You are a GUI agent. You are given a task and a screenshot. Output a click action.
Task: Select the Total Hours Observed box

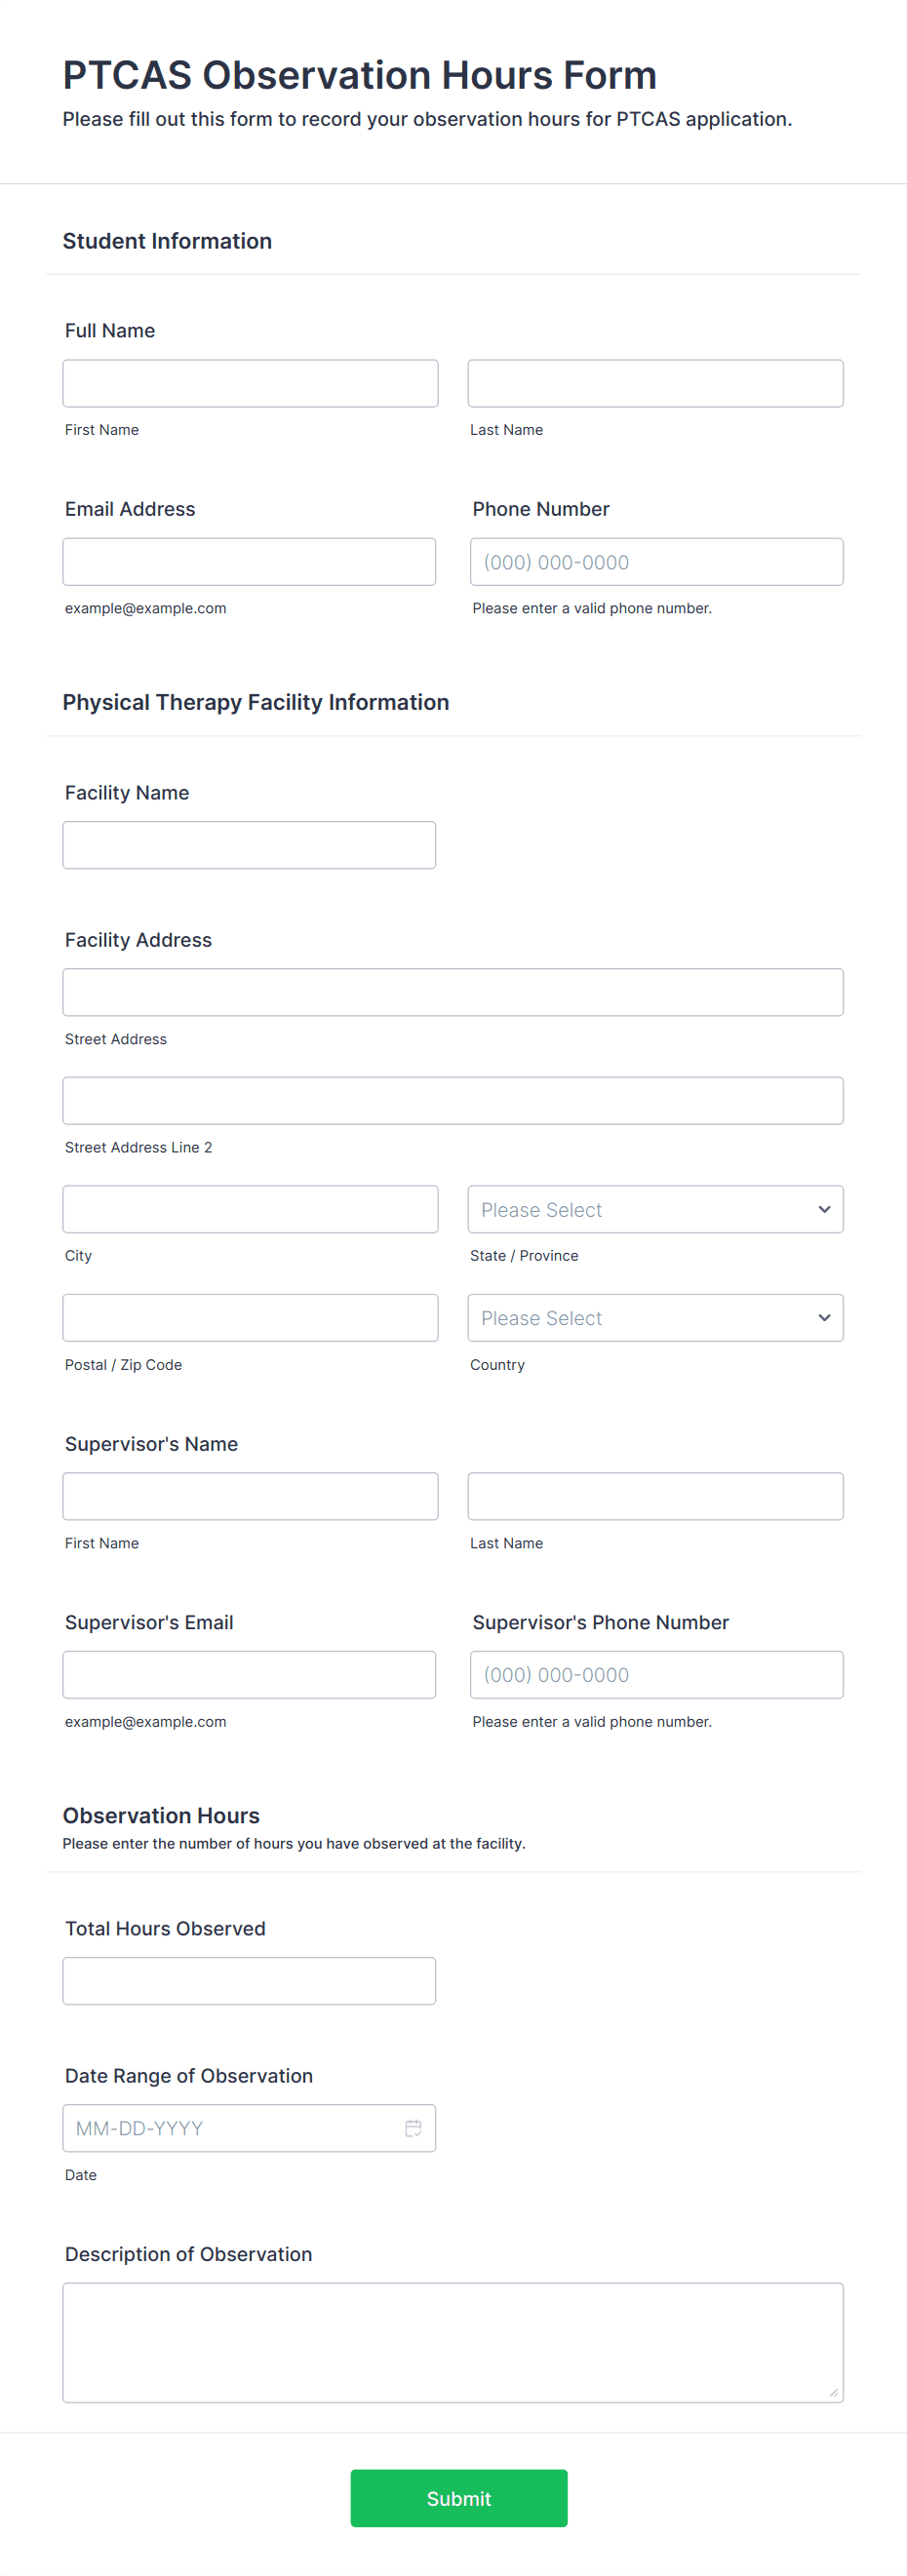point(249,1980)
